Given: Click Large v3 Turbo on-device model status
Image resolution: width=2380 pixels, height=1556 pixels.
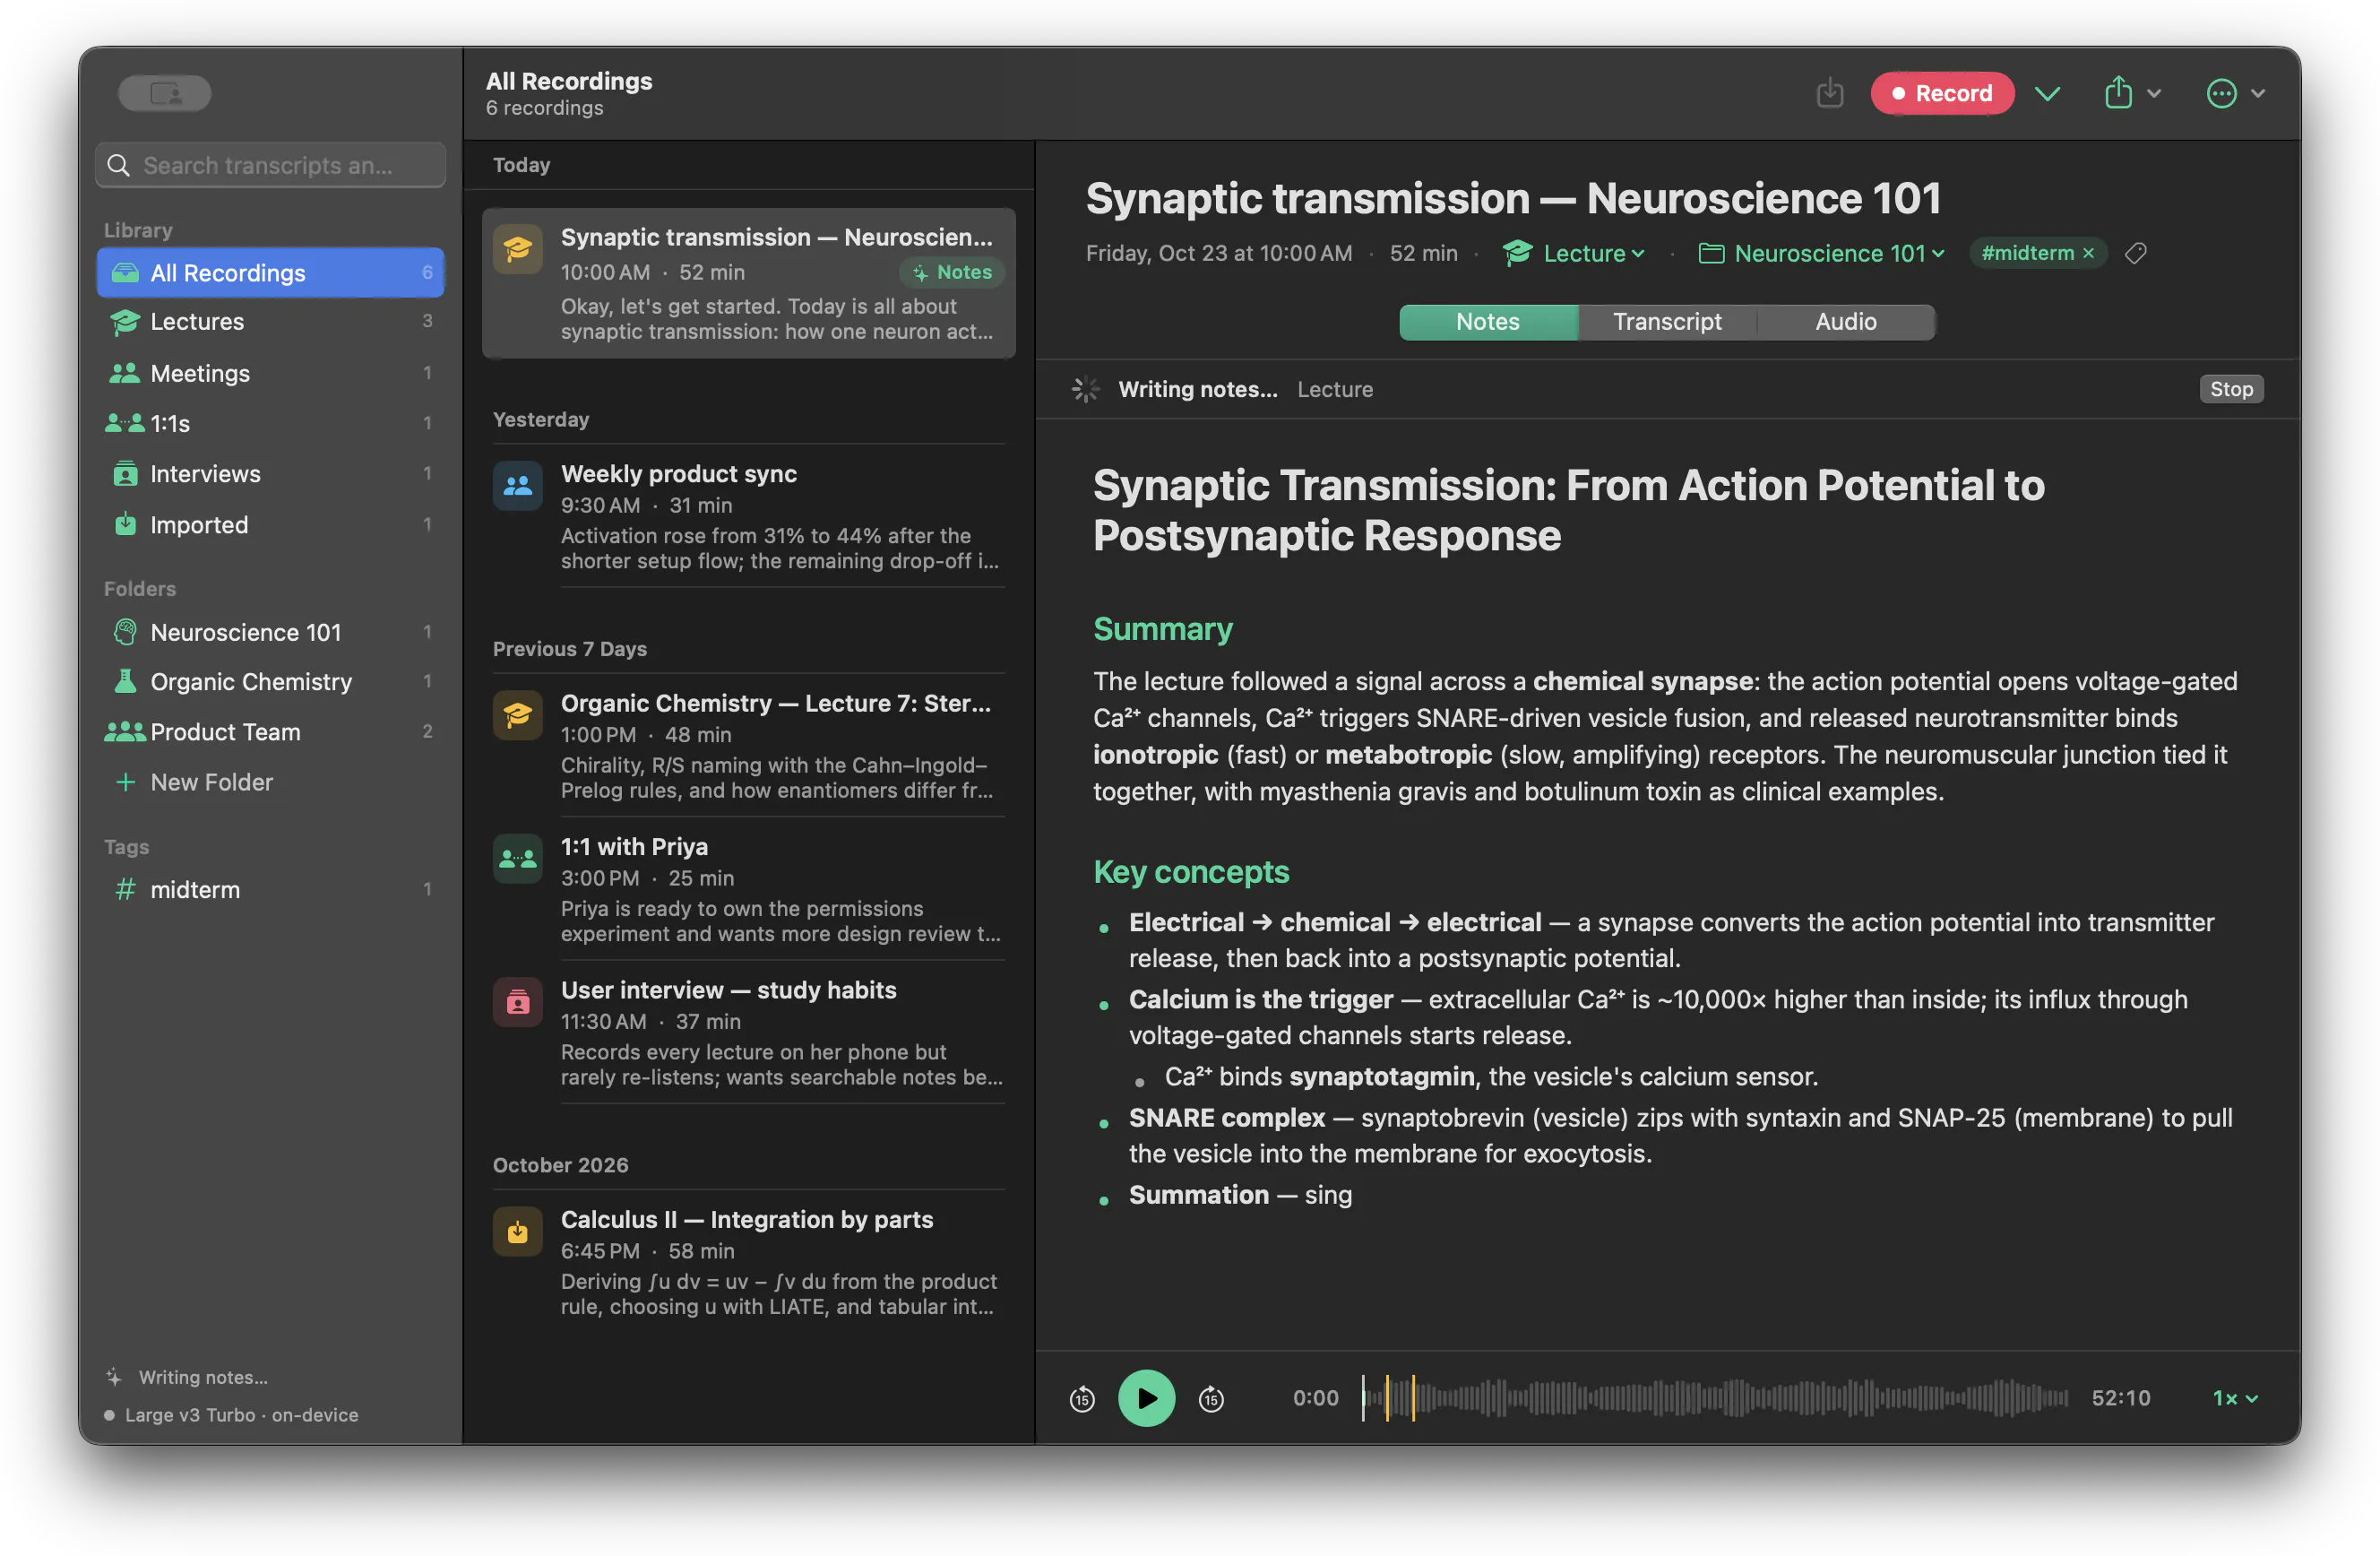Looking at the screenshot, I should (x=232, y=1415).
